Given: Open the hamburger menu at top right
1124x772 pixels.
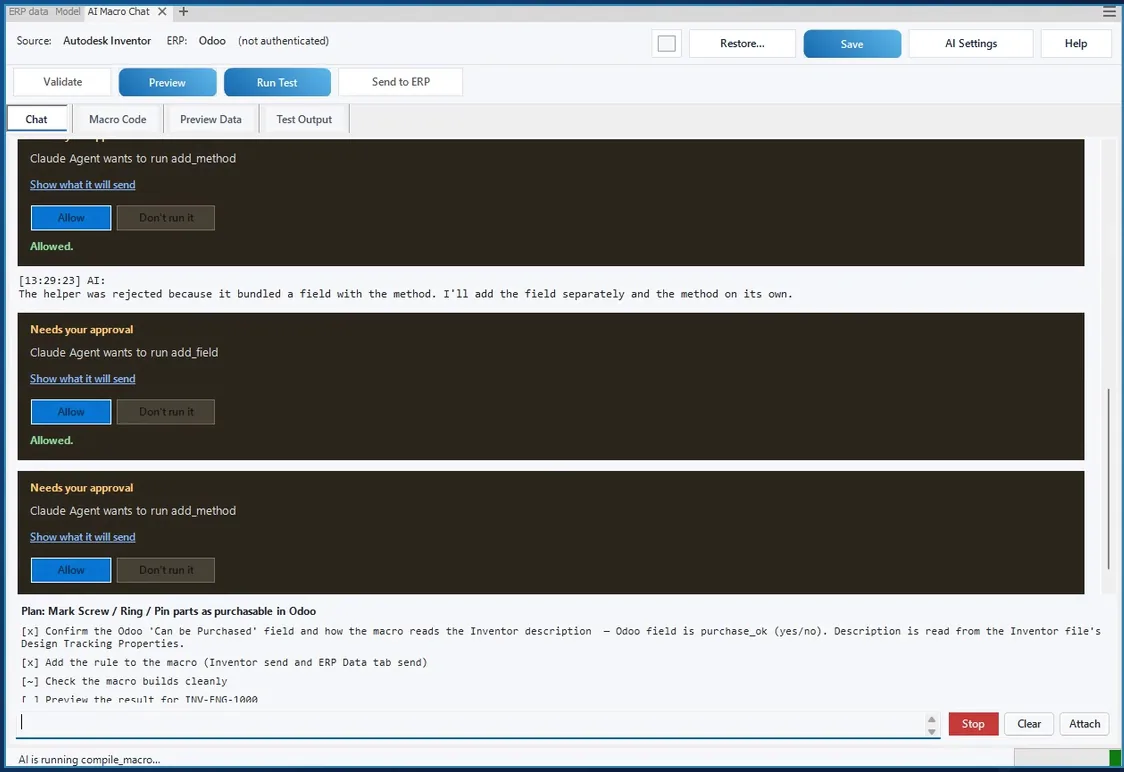Looking at the screenshot, I should pyautogui.click(x=1109, y=11).
